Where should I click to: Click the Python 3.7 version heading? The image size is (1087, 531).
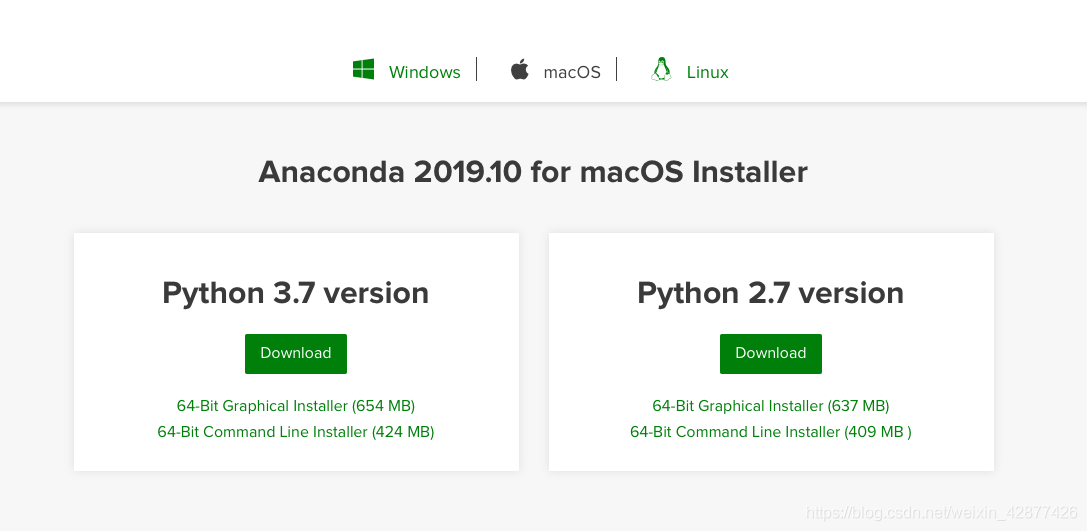click(296, 293)
